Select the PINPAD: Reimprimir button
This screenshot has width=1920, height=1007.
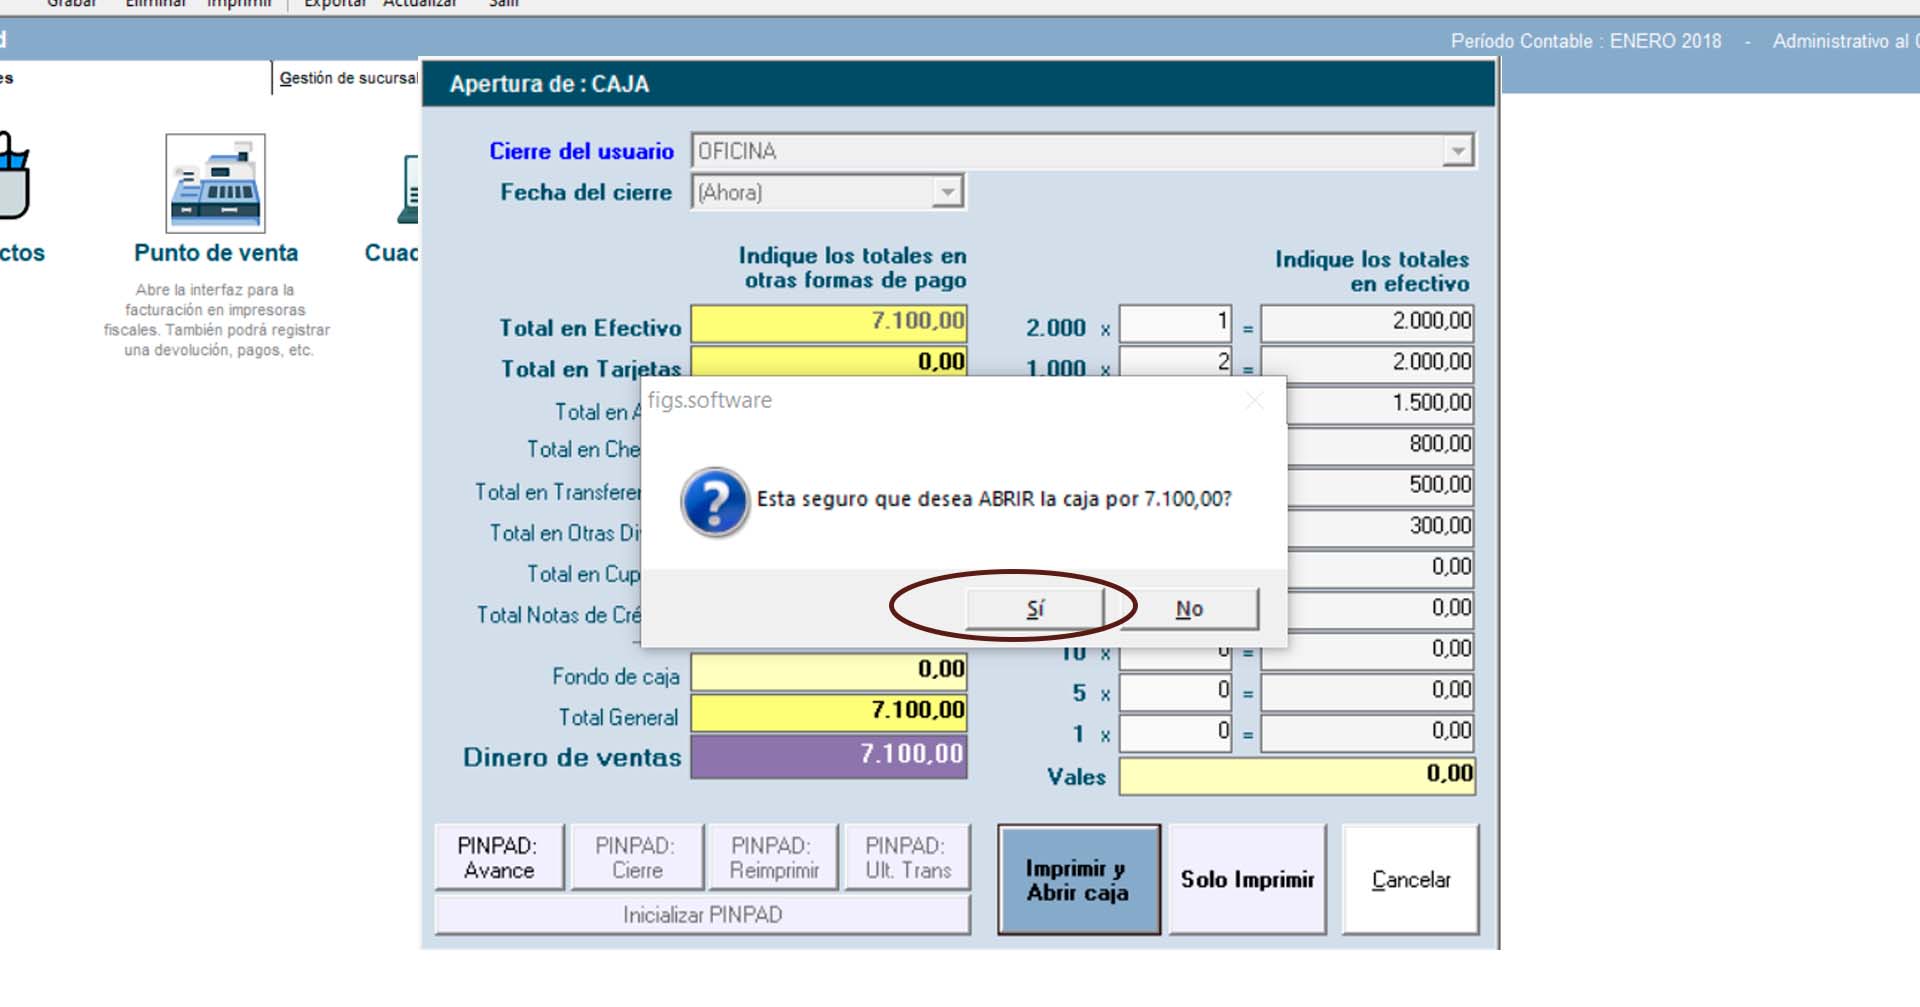coord(774,858)
